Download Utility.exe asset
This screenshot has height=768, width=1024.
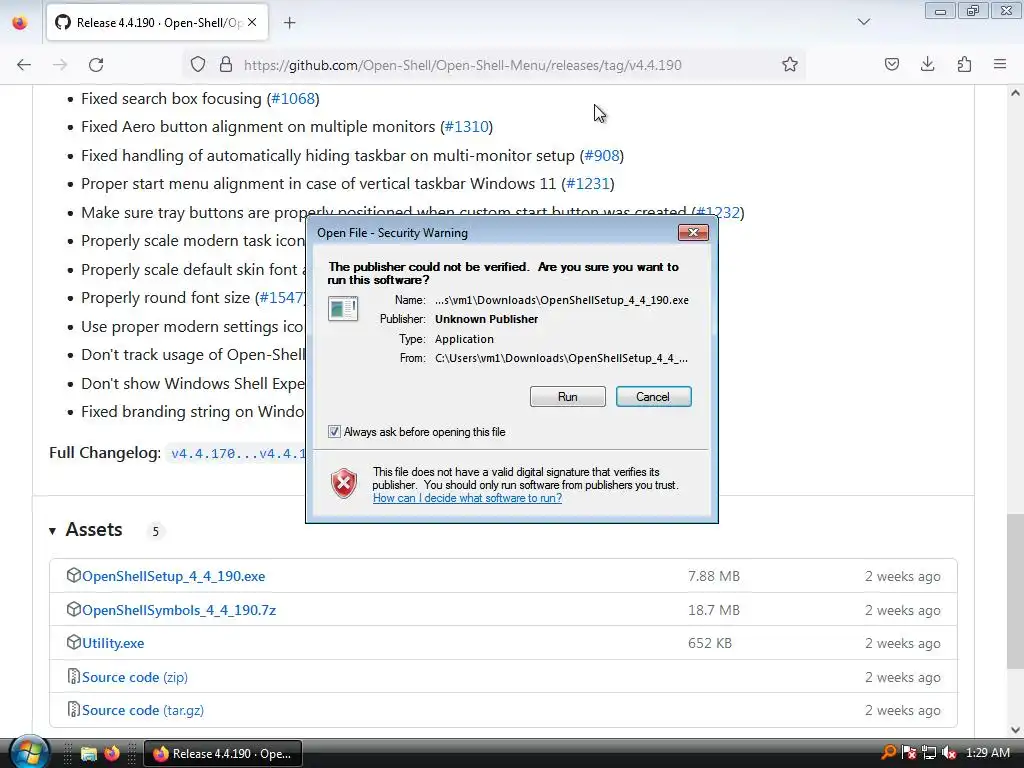point(113,643)
